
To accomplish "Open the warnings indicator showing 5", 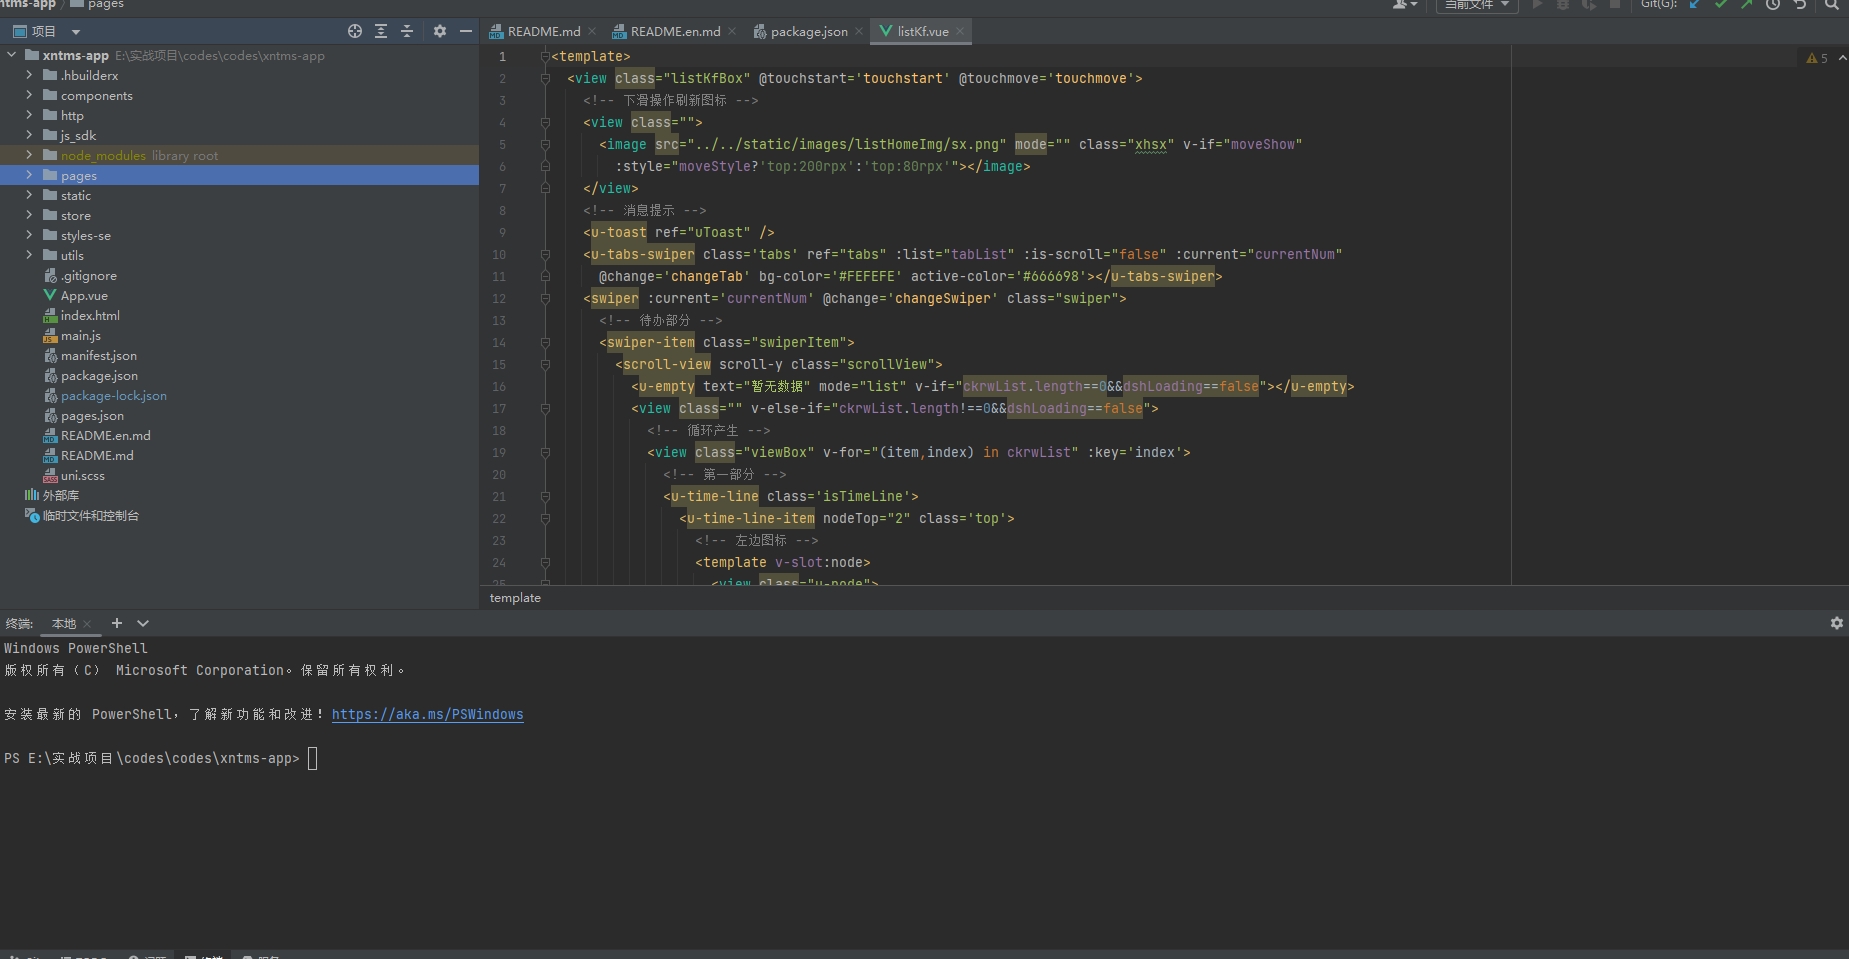I will [x=1817, y=58].
